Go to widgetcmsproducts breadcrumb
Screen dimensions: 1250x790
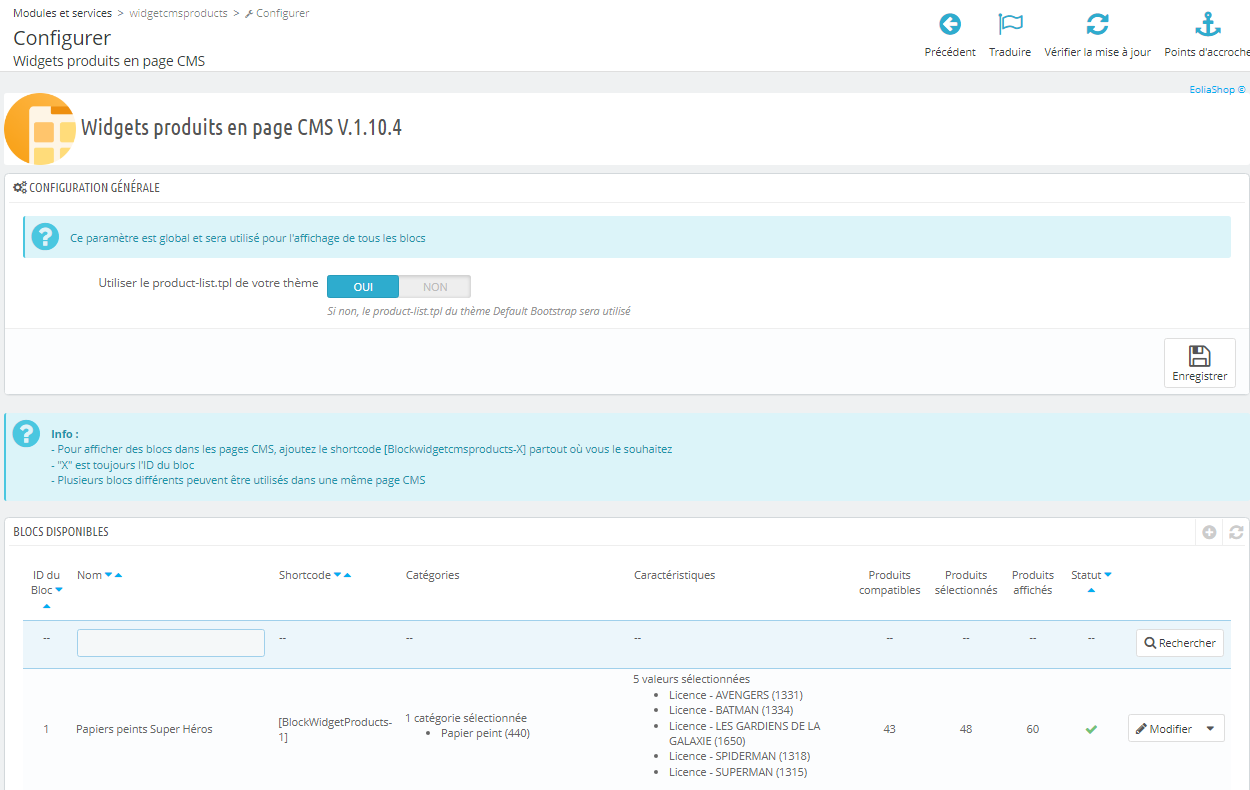(x=178, y=13)
